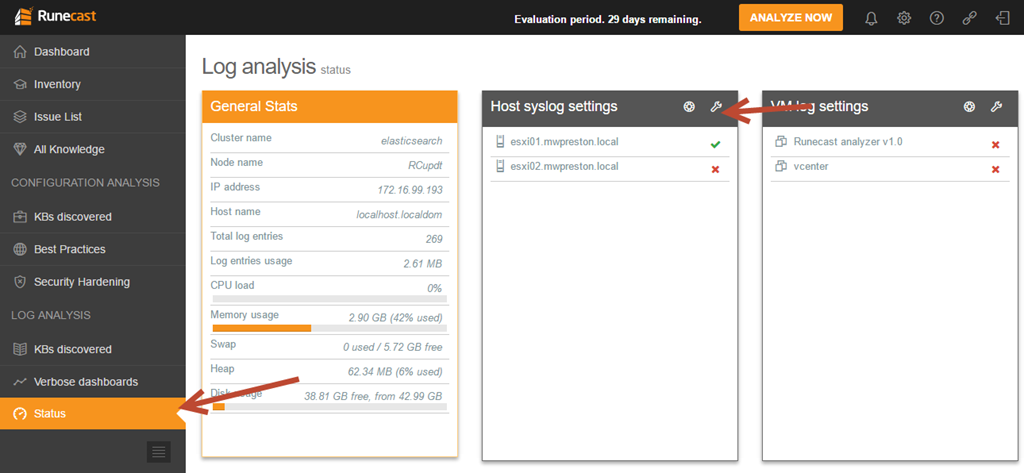Select host esxi02.mwpreston.local

click(x=610, y=167)
